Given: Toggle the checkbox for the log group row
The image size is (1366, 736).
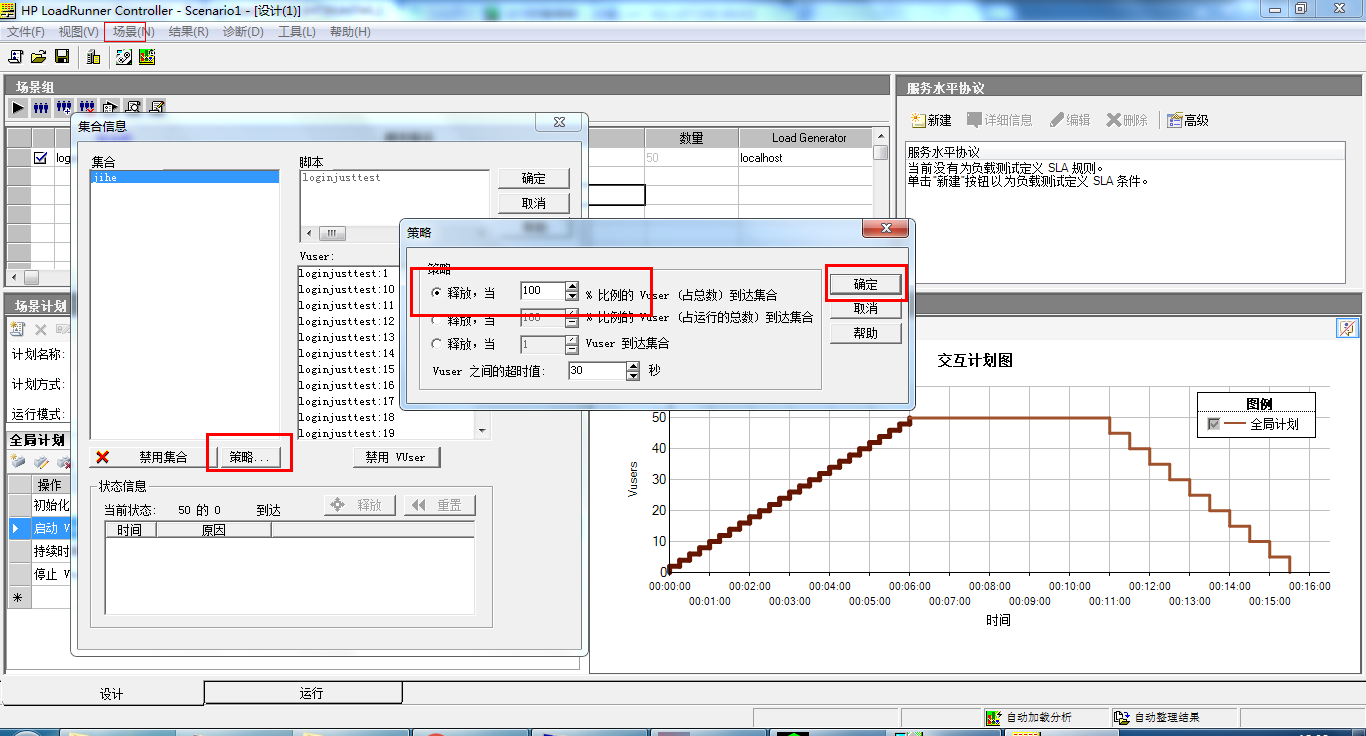Looking at the screenshot, I should 41,158.
